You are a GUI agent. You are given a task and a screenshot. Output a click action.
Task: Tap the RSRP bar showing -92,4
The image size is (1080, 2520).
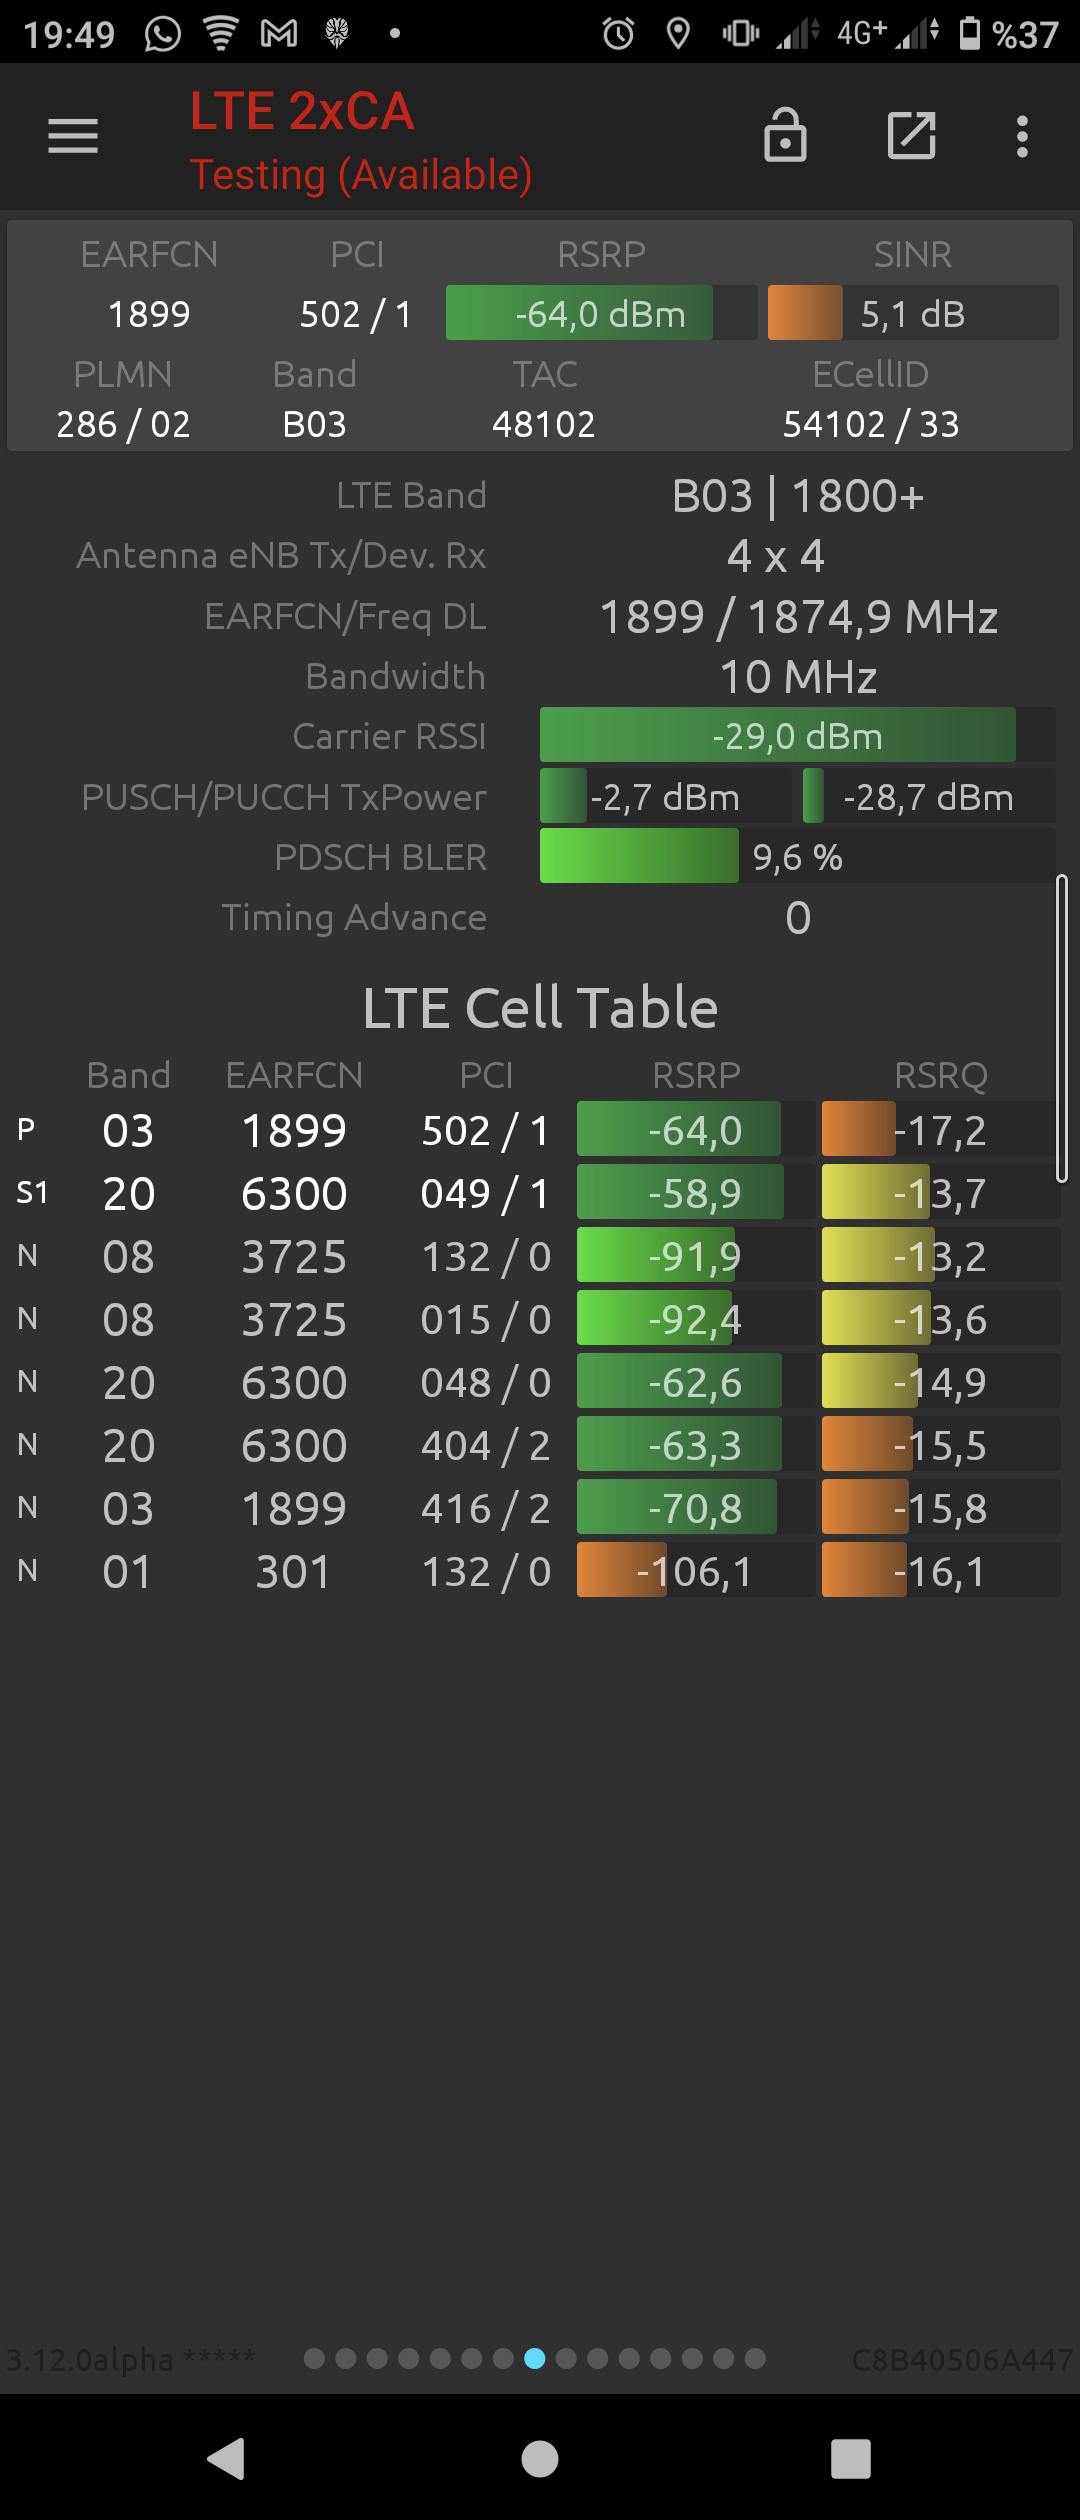pos(695,1318)
